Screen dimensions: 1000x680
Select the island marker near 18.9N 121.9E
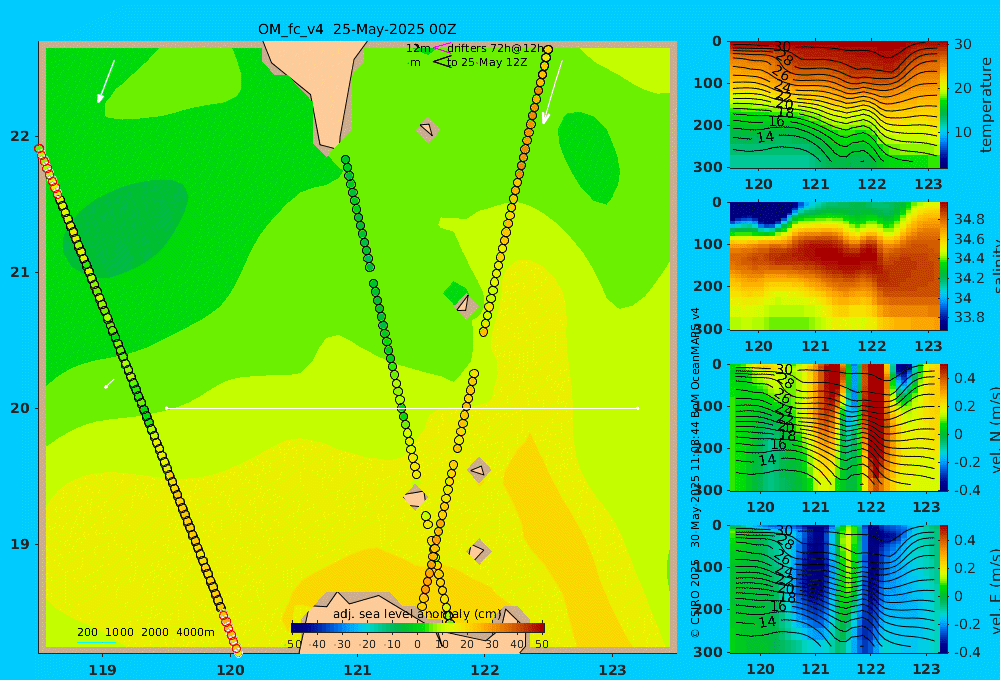(478, 551)
